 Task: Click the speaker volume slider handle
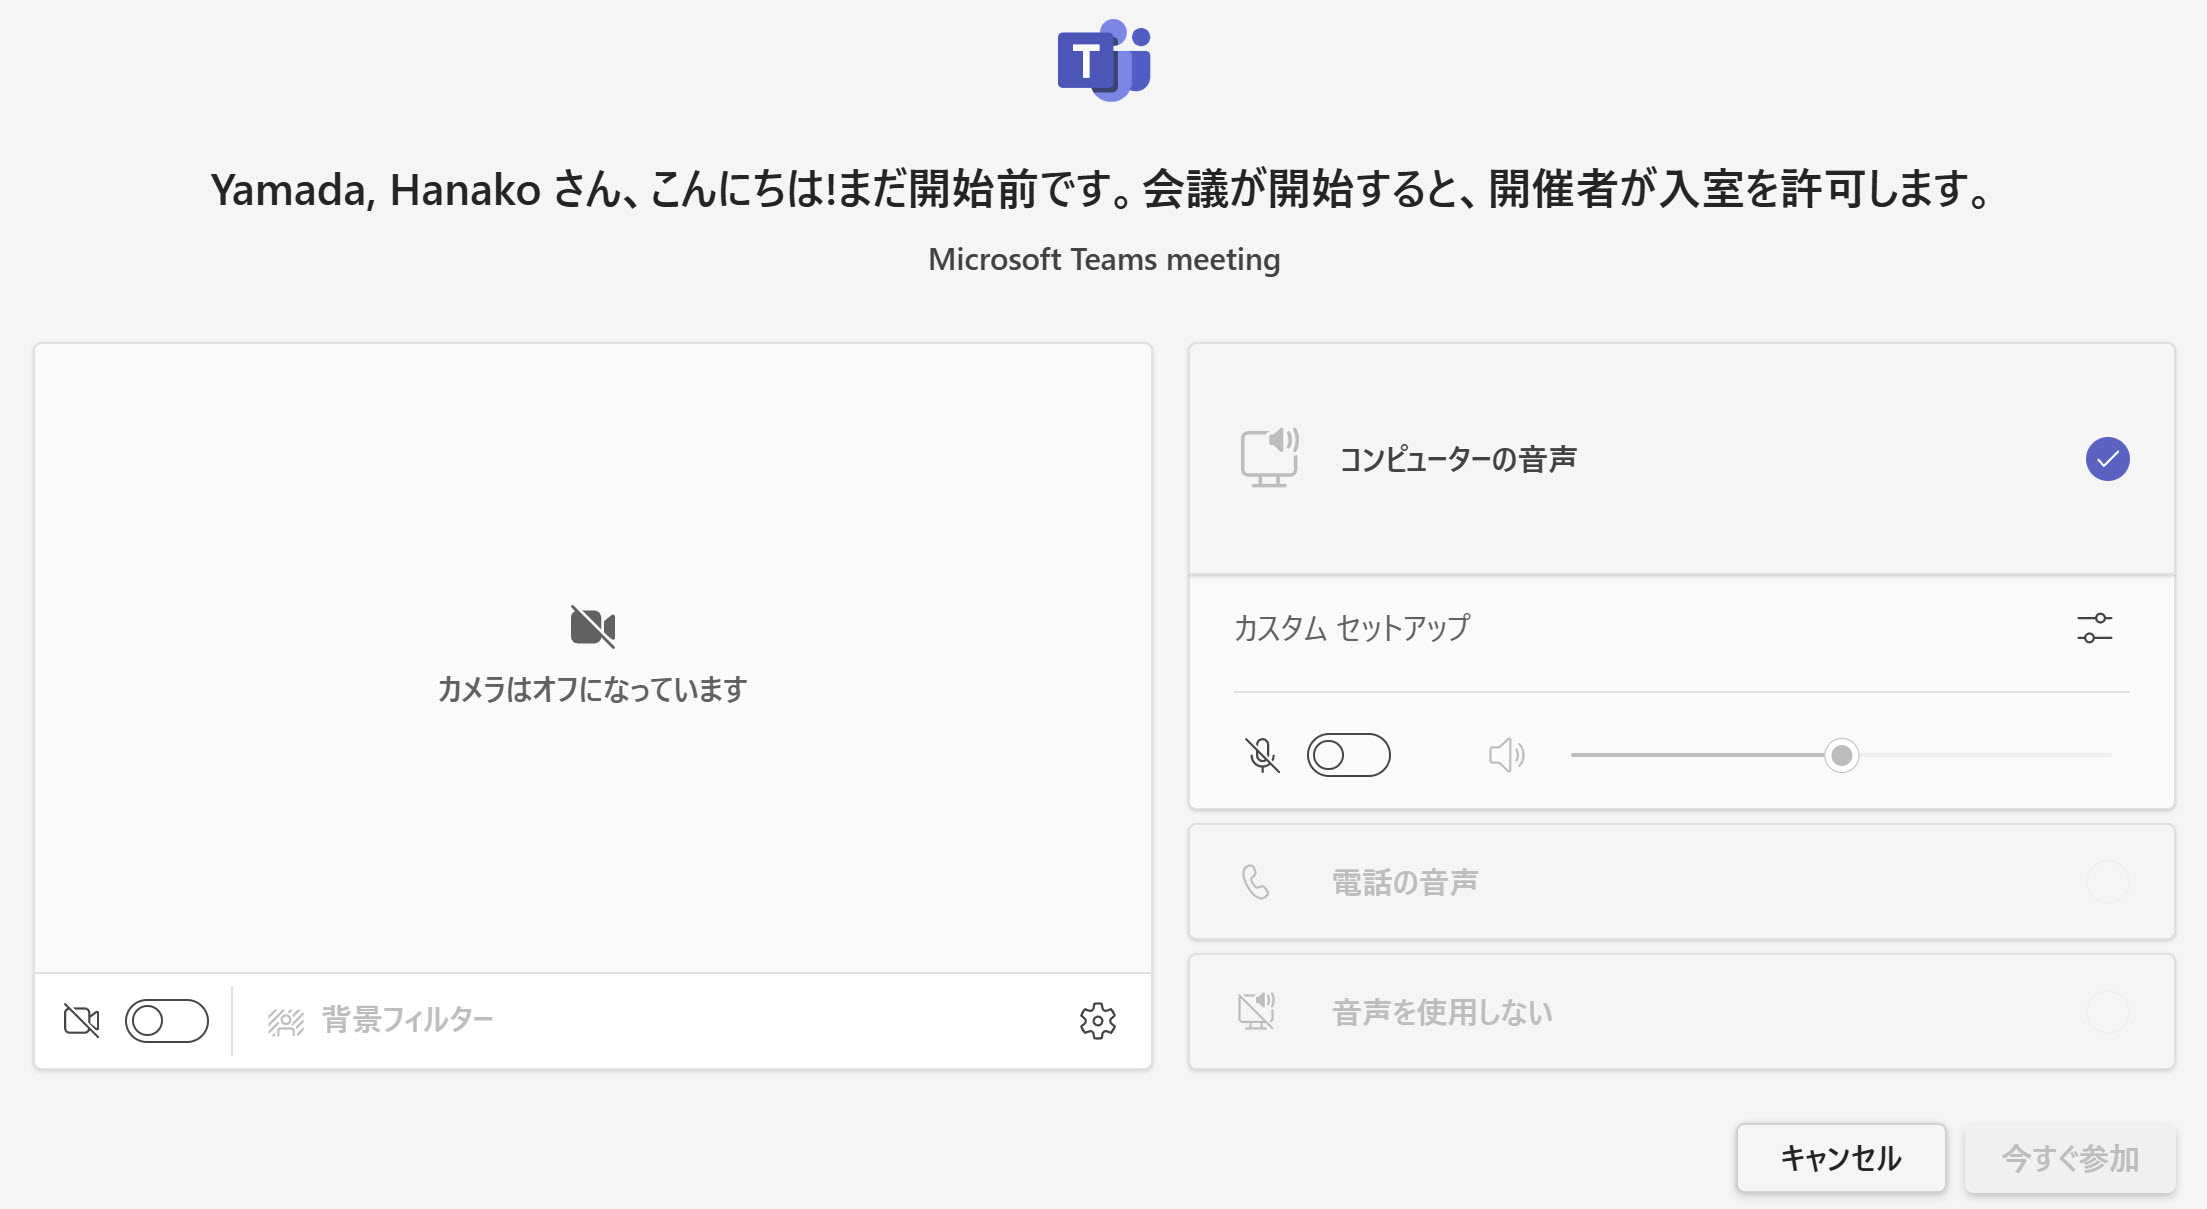[x=1841, y=755]
